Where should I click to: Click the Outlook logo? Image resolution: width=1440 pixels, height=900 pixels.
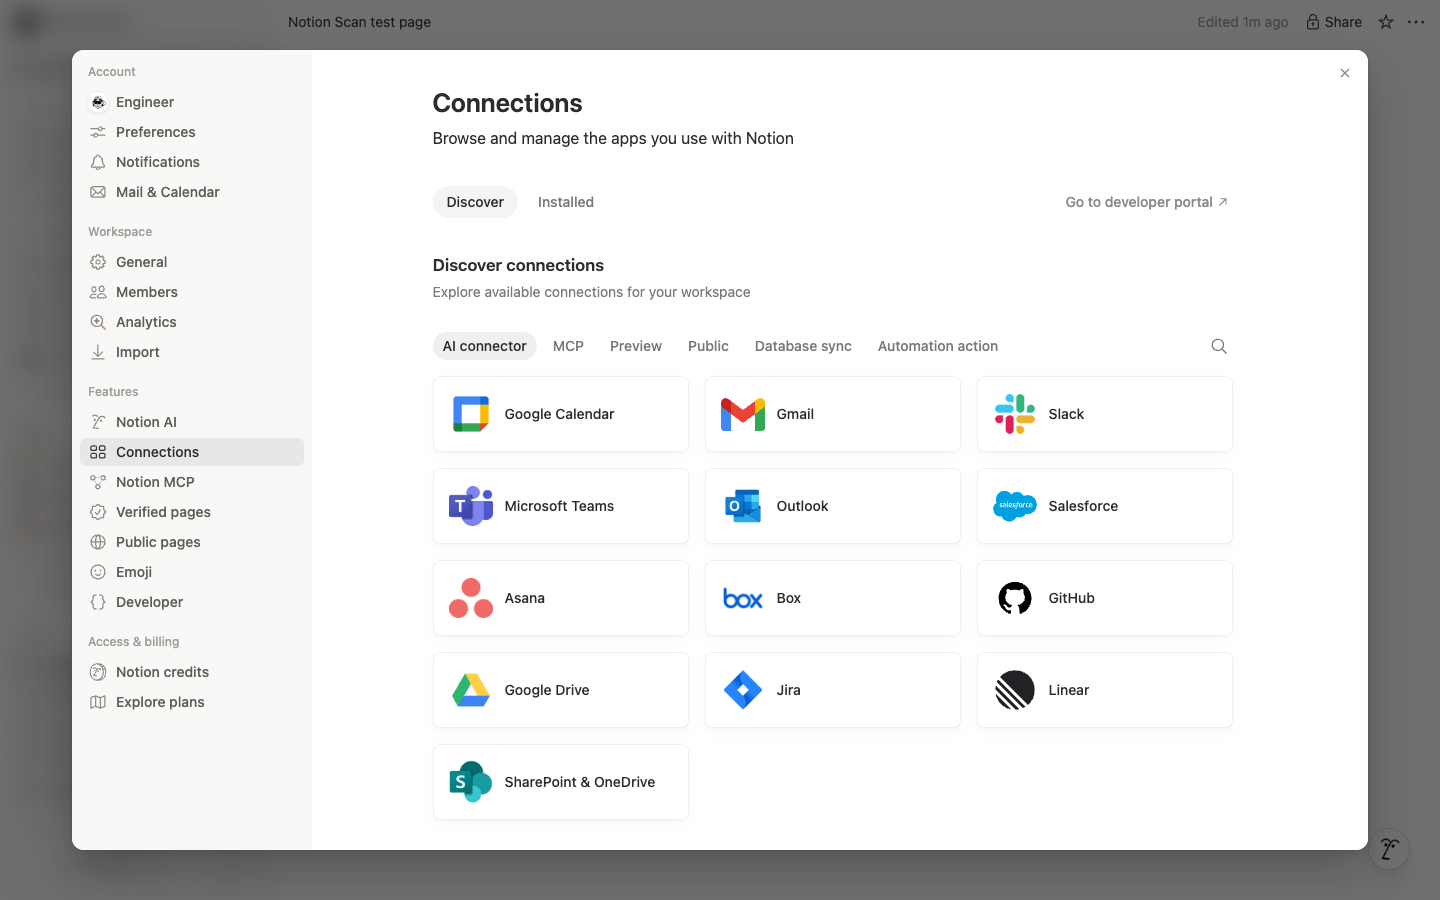[743, 506]
